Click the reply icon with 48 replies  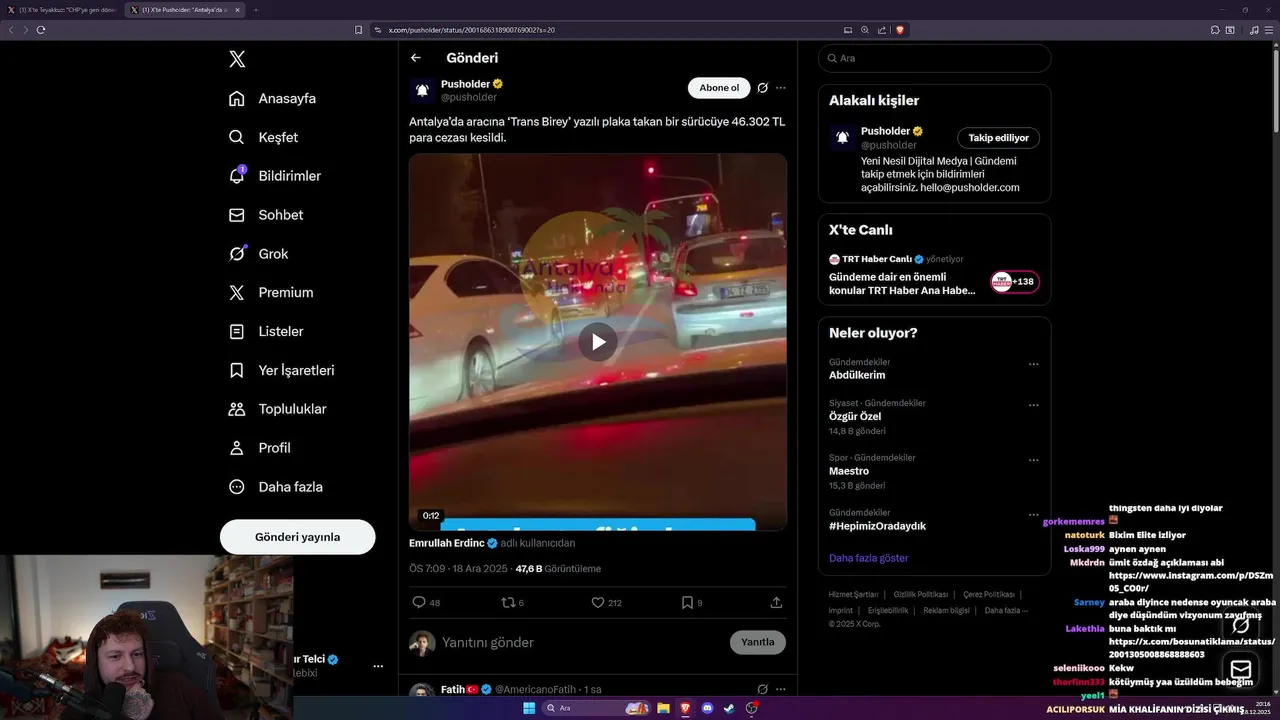[x=419, y=603]
